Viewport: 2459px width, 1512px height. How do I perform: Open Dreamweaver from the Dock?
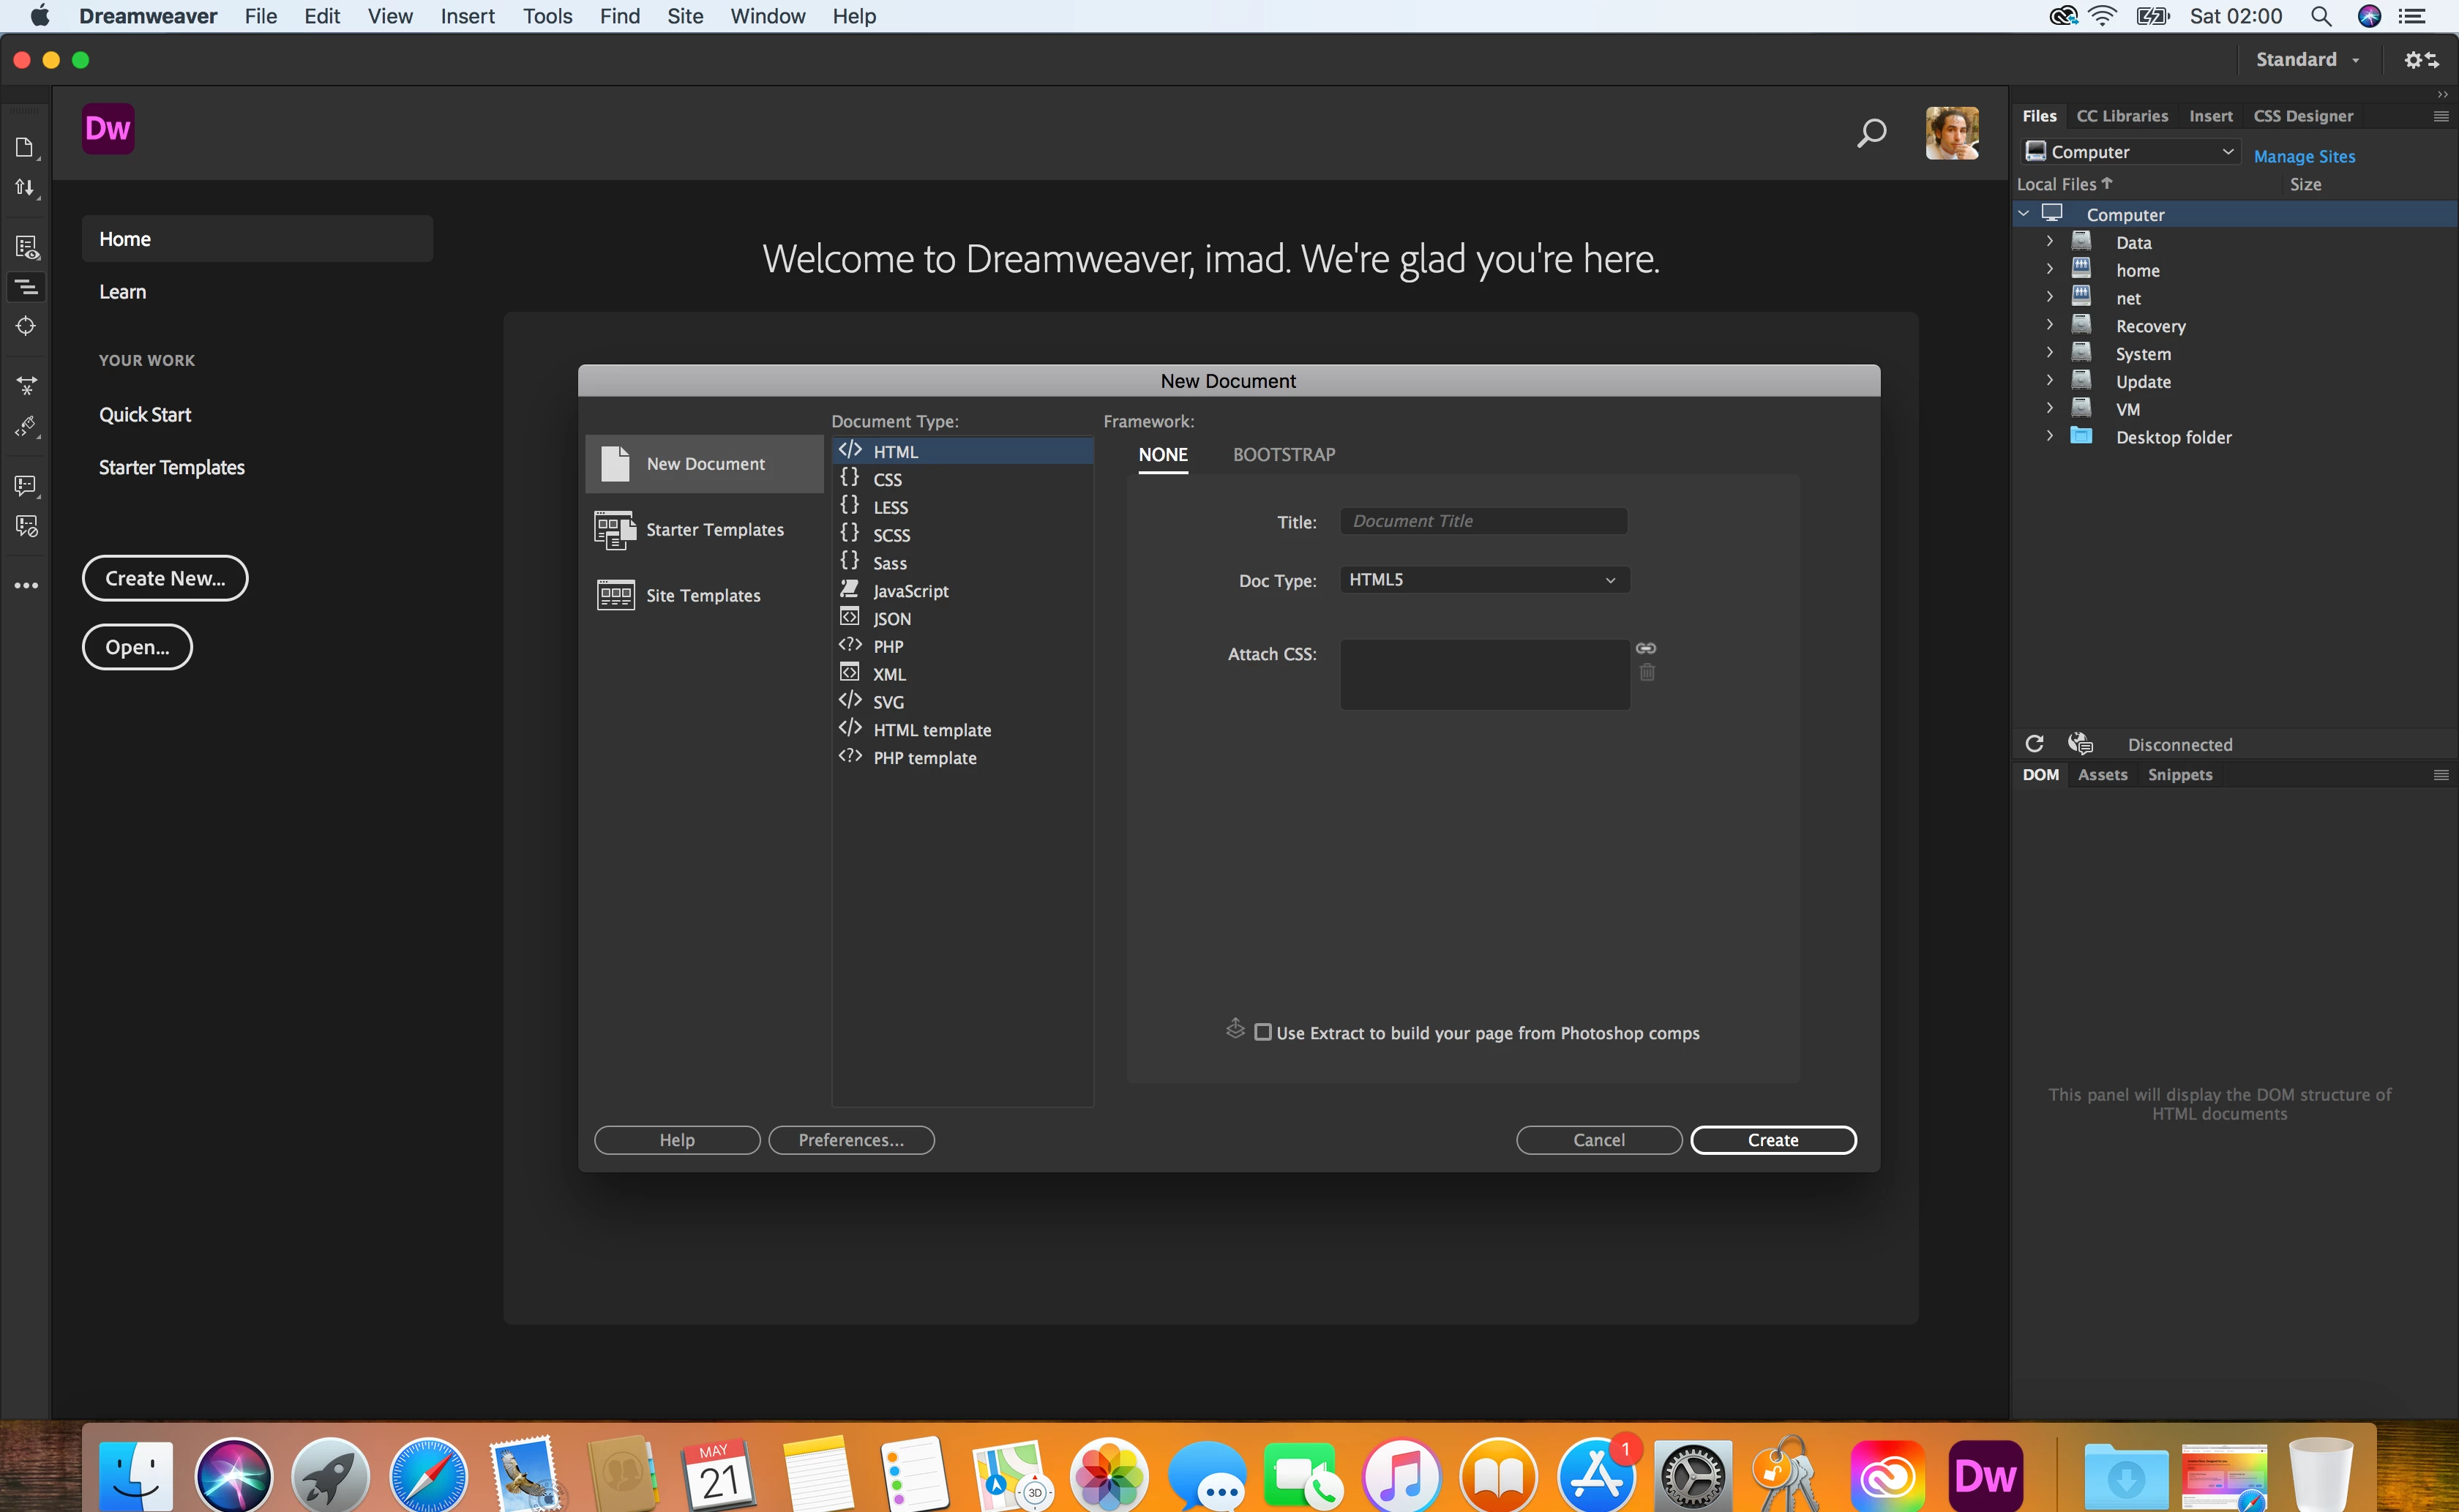(x=1985, y=1475)
